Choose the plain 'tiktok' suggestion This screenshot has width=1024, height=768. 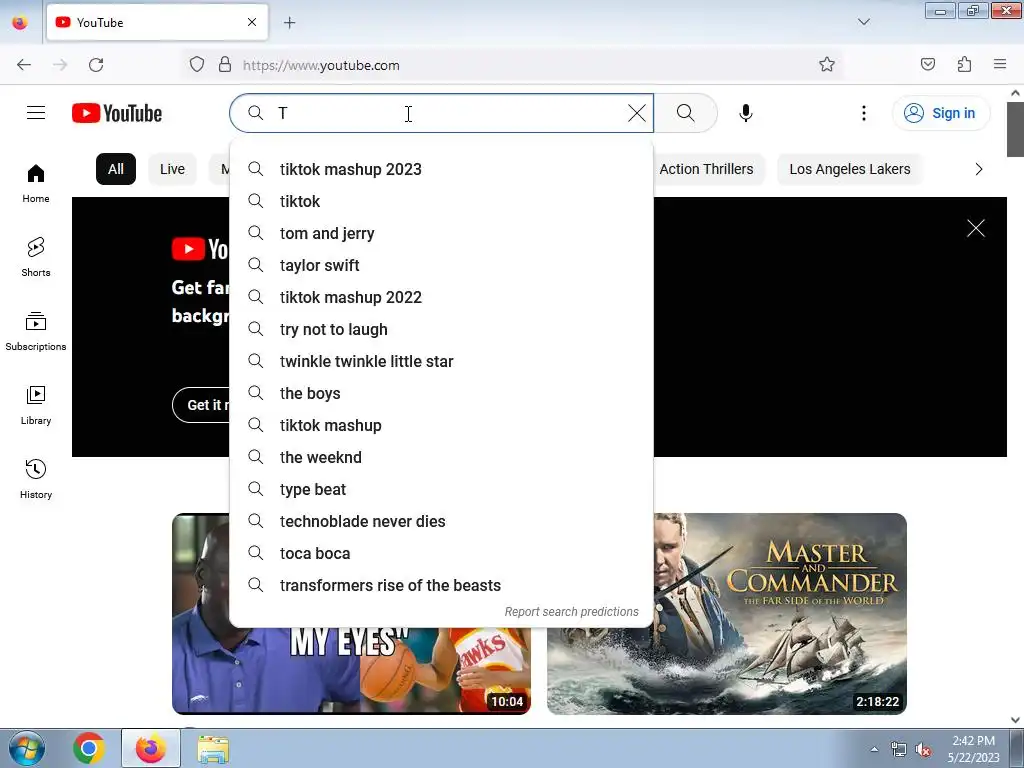(x=441, y=201)
